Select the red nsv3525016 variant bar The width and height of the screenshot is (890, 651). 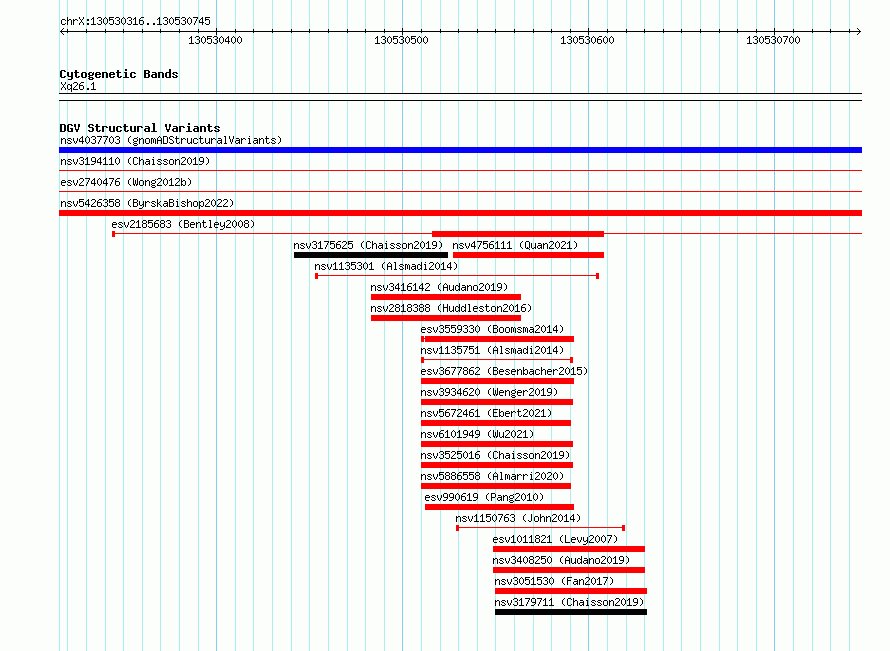coord(497,465)
